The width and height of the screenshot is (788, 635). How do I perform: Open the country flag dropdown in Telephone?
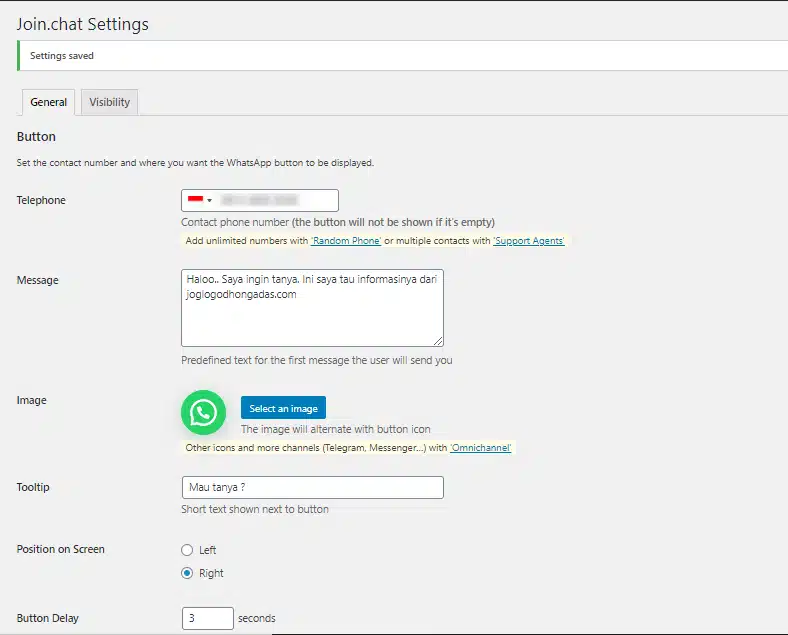(200, 200)
